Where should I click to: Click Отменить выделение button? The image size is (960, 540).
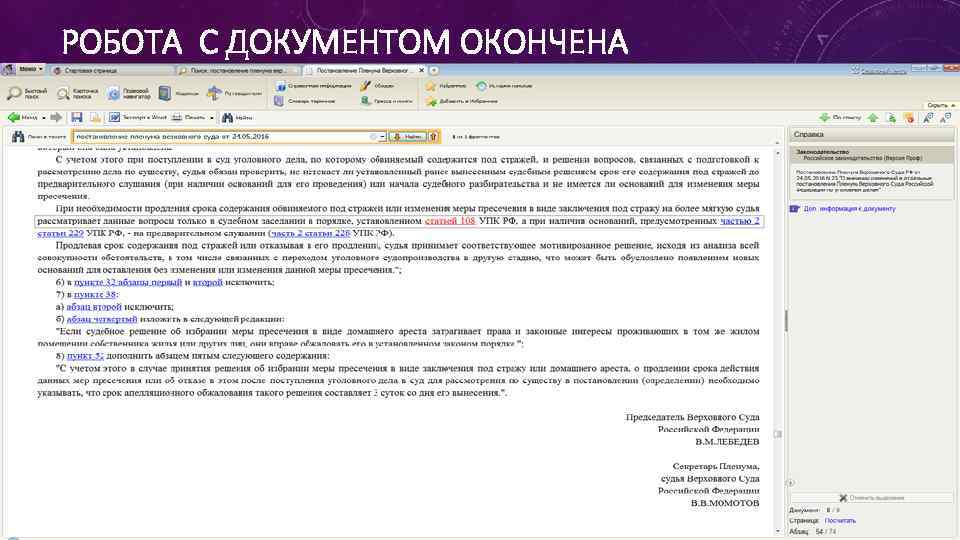tap(872, 498)
